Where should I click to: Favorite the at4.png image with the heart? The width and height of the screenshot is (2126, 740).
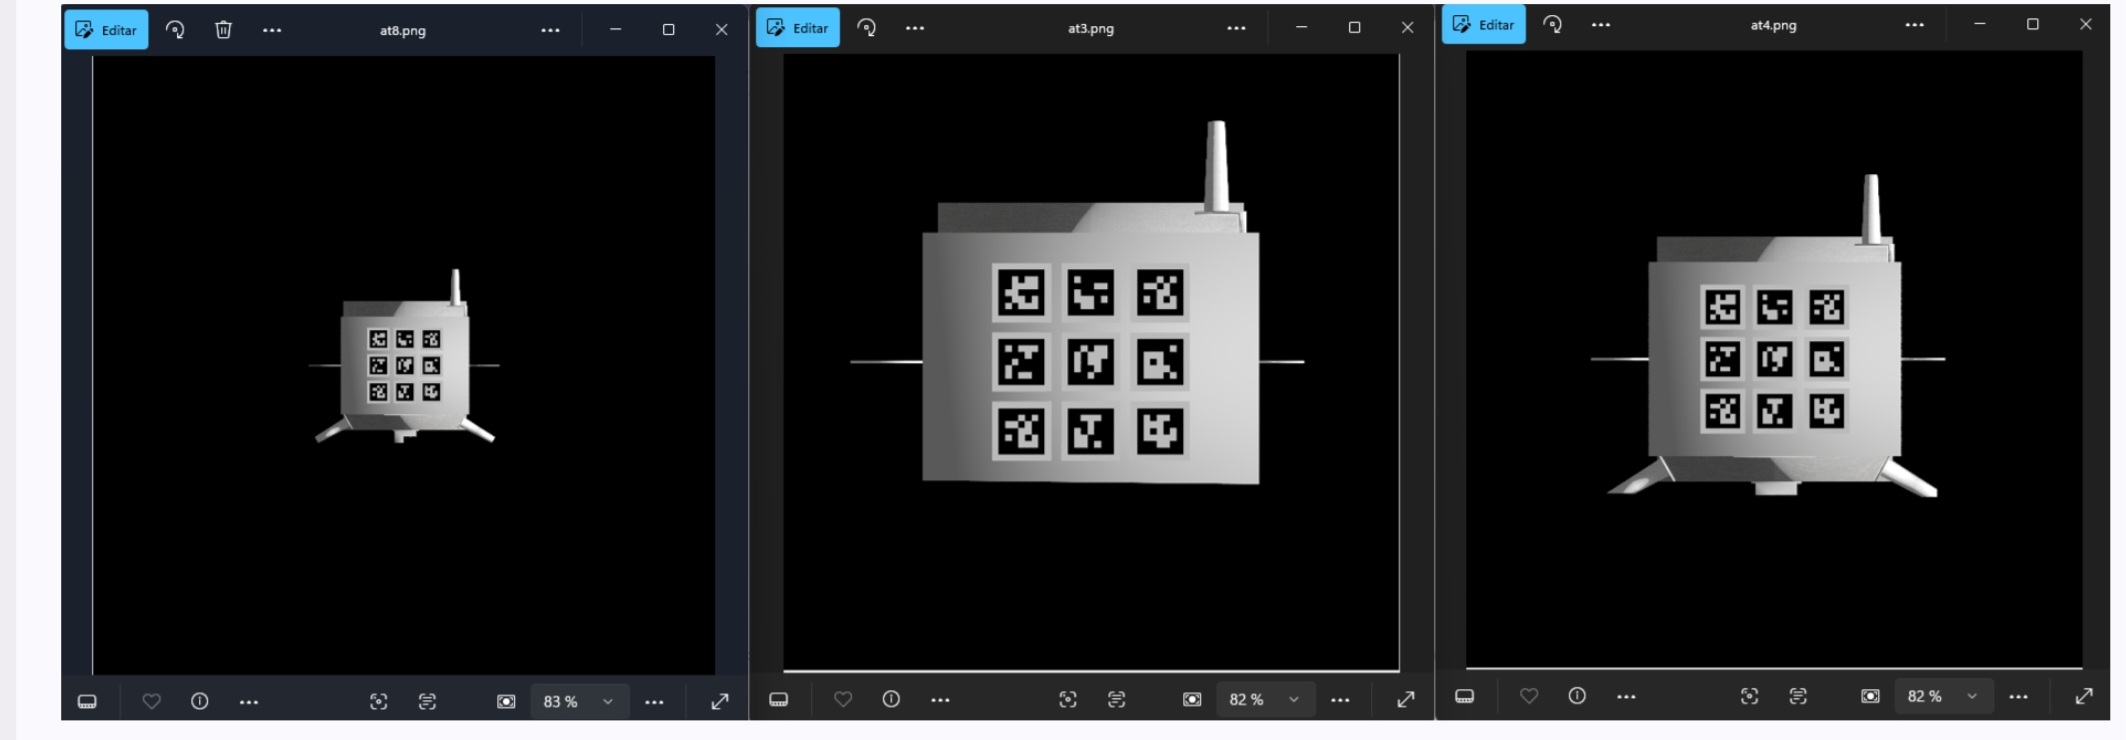point(1529,696)
